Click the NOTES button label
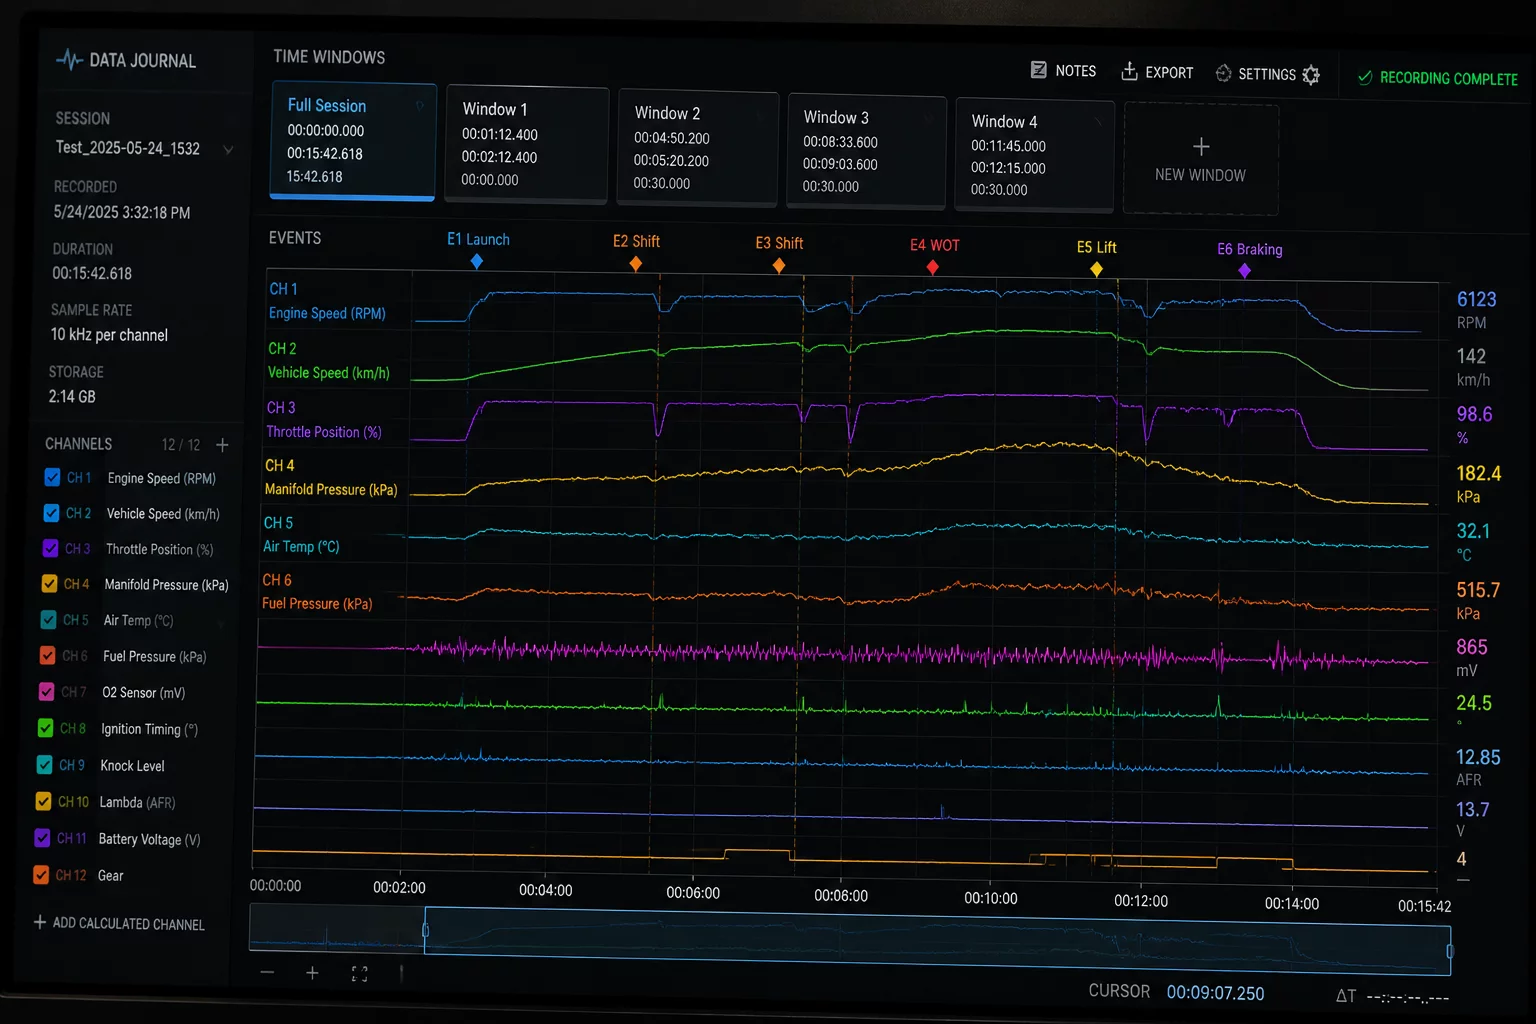The image size is (1536, 1024). coord(1075,71)
